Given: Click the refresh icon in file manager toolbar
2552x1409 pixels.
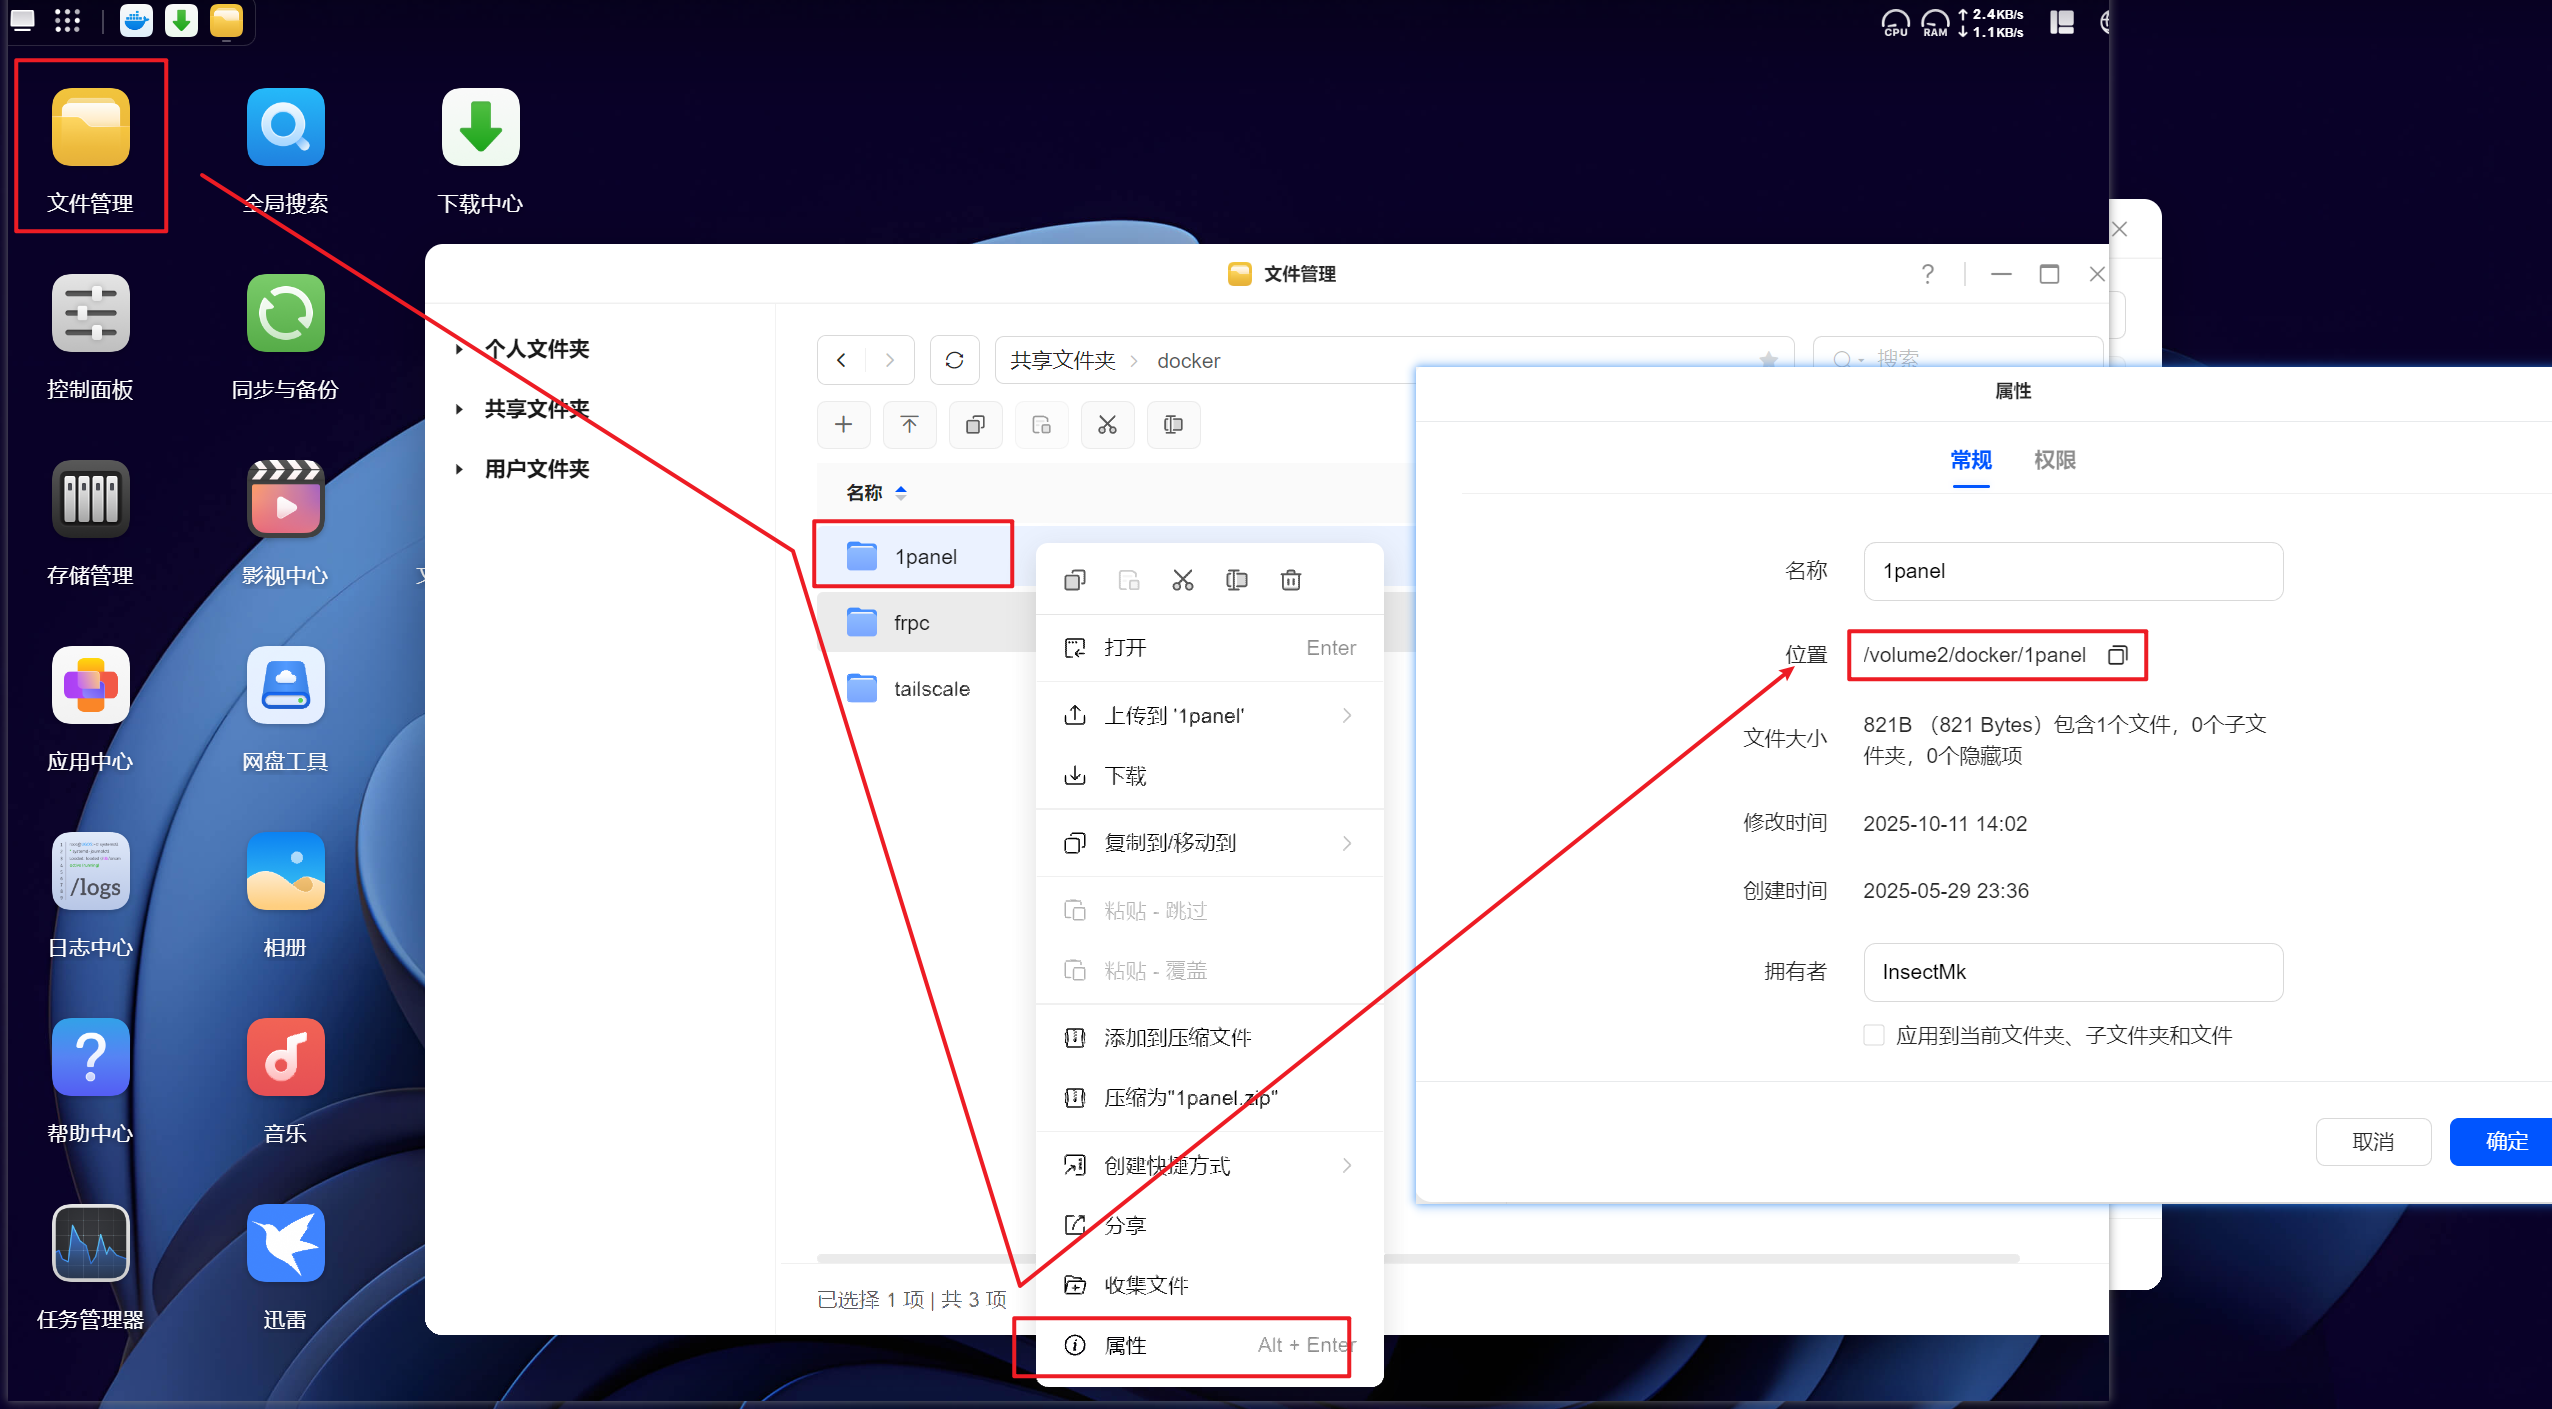Looking at the screenshot, I should click(954, 360).
